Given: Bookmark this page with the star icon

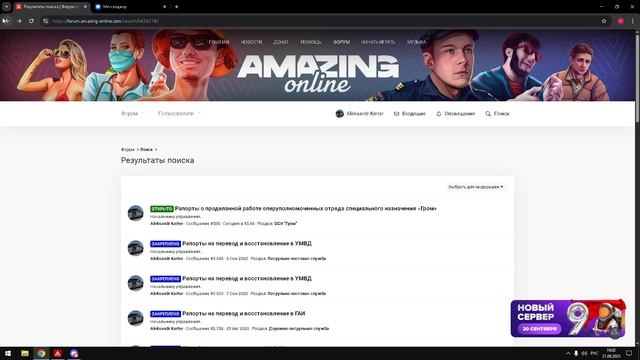Looking at the screenshot, I should pos(604,21).
